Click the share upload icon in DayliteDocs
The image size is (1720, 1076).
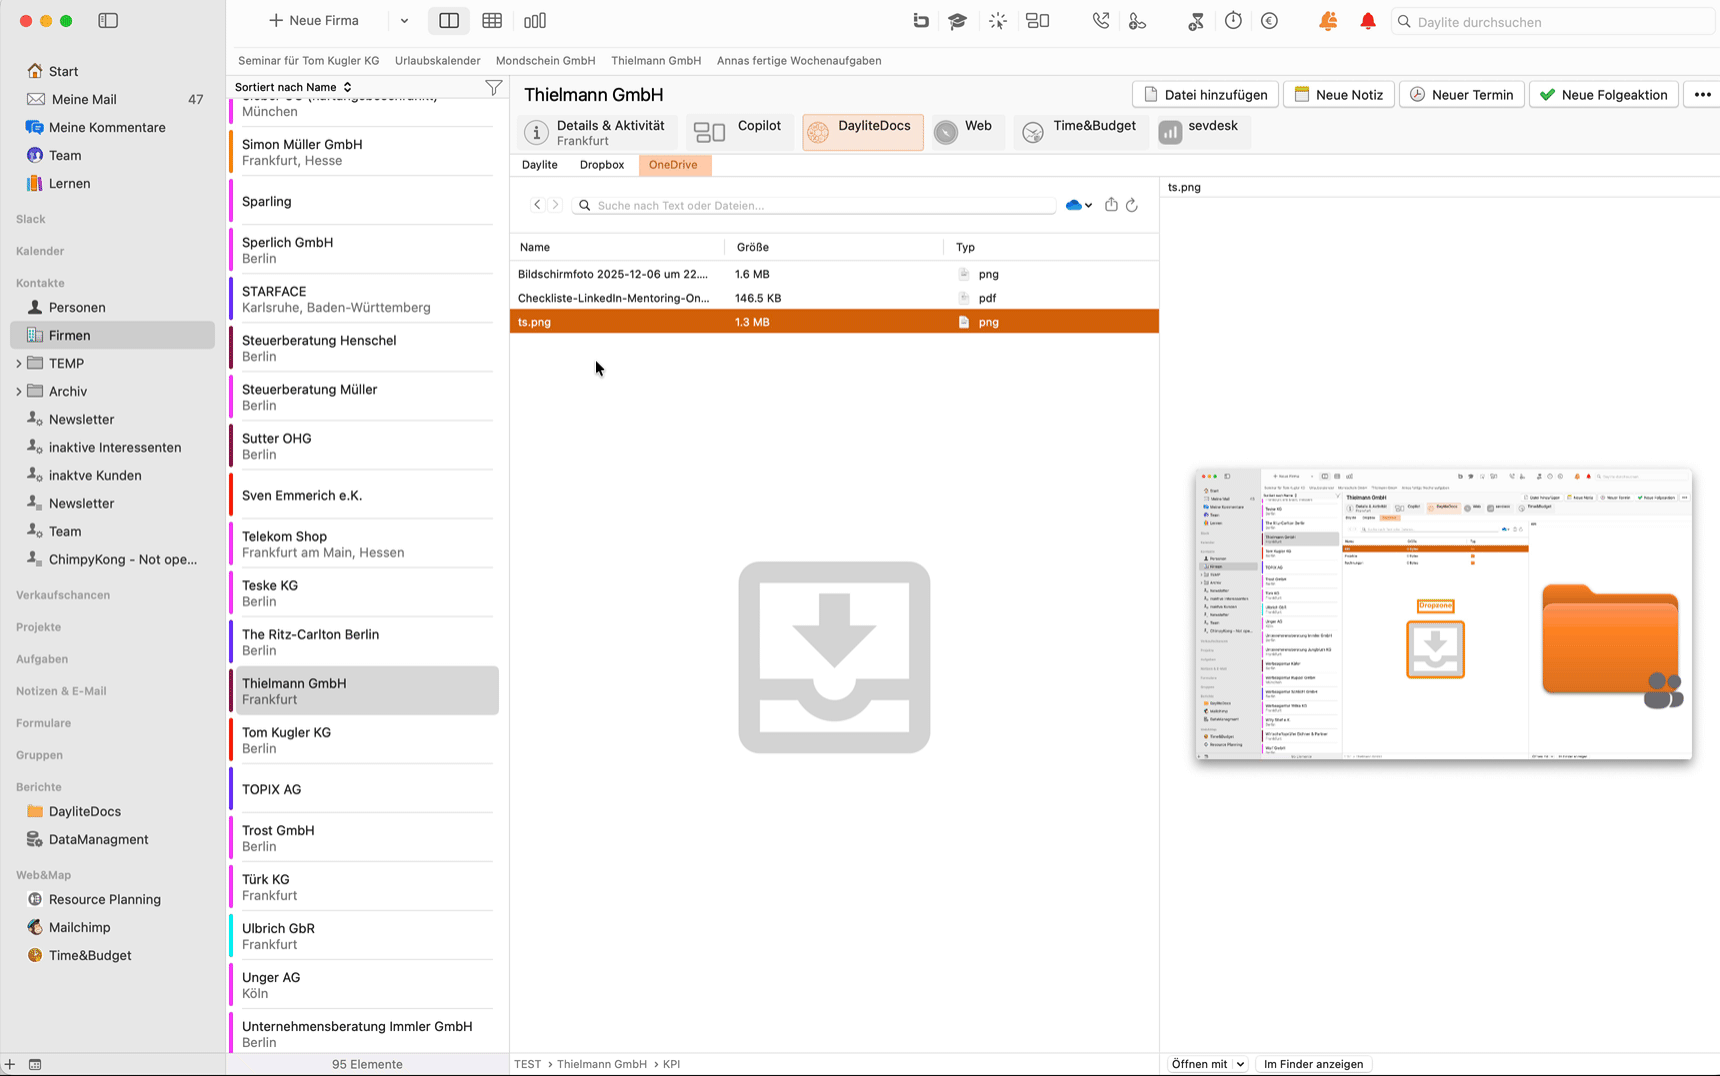pos(1111,205)
